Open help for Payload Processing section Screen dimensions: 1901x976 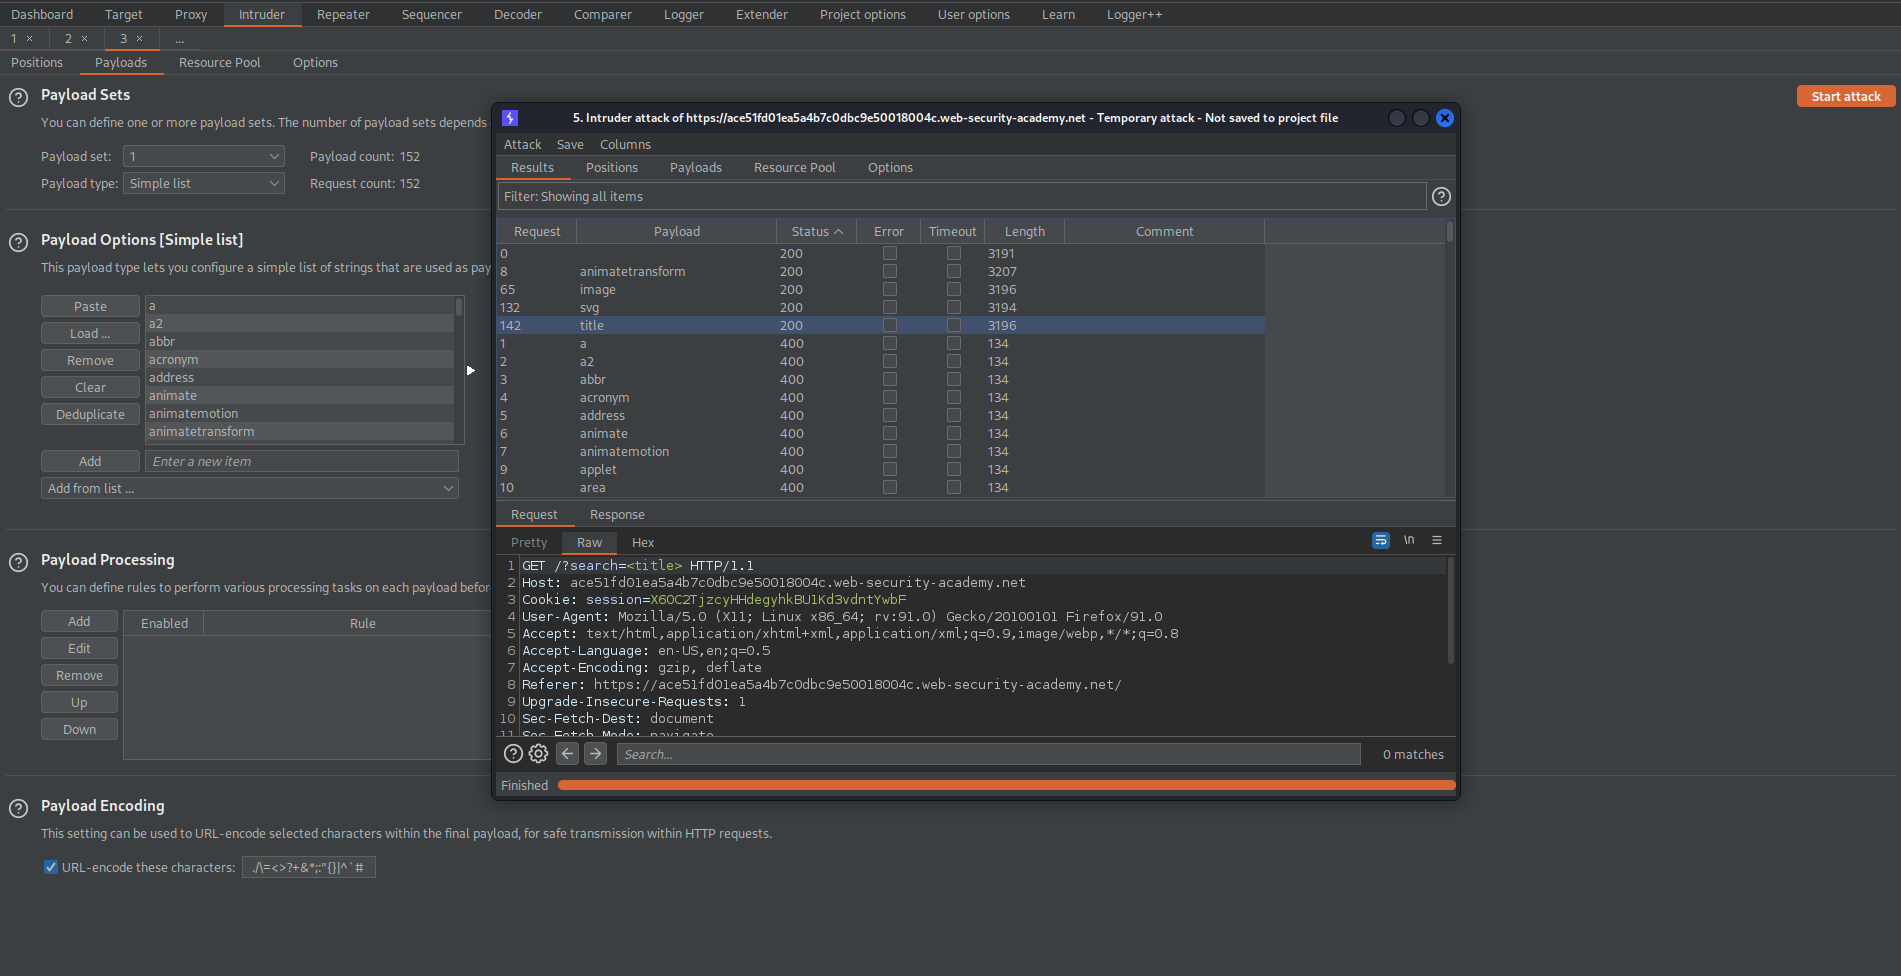(x=18, y=562)
